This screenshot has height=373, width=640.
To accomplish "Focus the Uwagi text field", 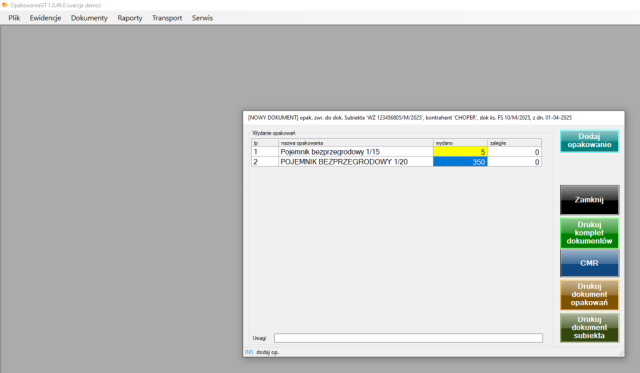I will (x=408, y=338).
